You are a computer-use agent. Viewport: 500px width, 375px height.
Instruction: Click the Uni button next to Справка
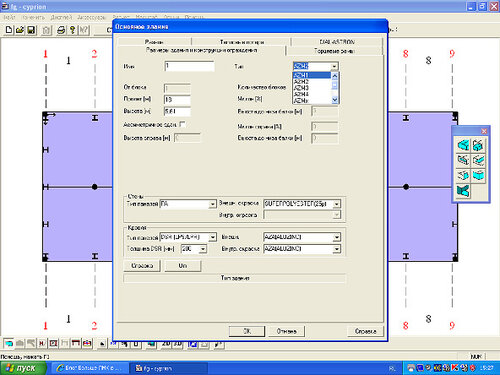tap(183, 266)
